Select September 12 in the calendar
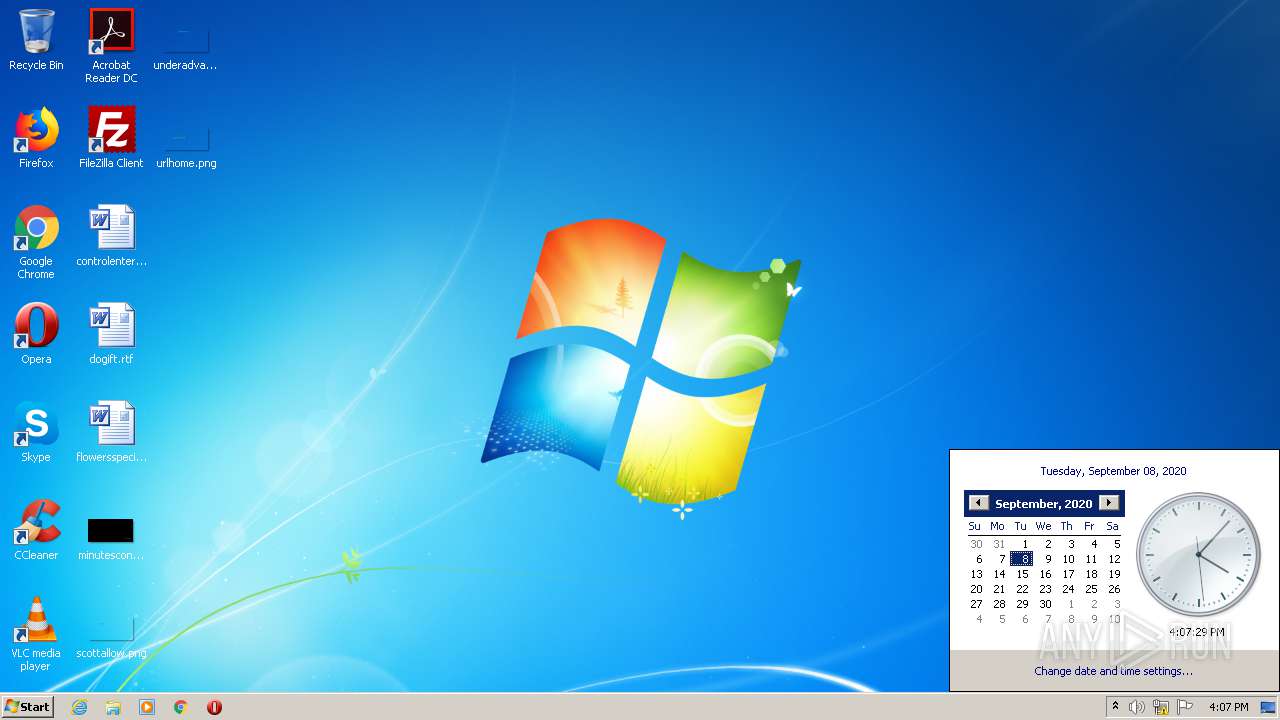 click(1114, 559)
